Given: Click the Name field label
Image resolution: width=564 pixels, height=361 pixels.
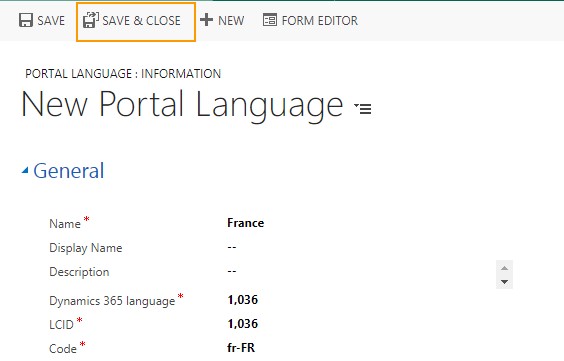Looking at the screenshot, I should tap(65, 224).
